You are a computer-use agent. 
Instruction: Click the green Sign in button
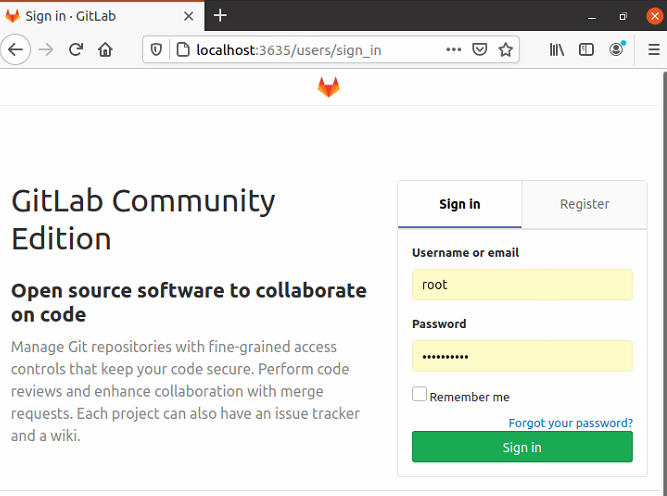(522, 447)
